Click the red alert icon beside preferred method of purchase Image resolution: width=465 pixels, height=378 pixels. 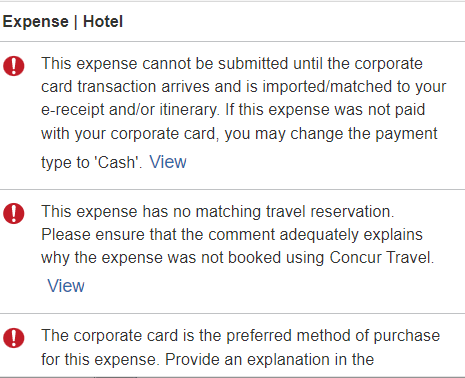pyautogui.click(x=14, y=338)
